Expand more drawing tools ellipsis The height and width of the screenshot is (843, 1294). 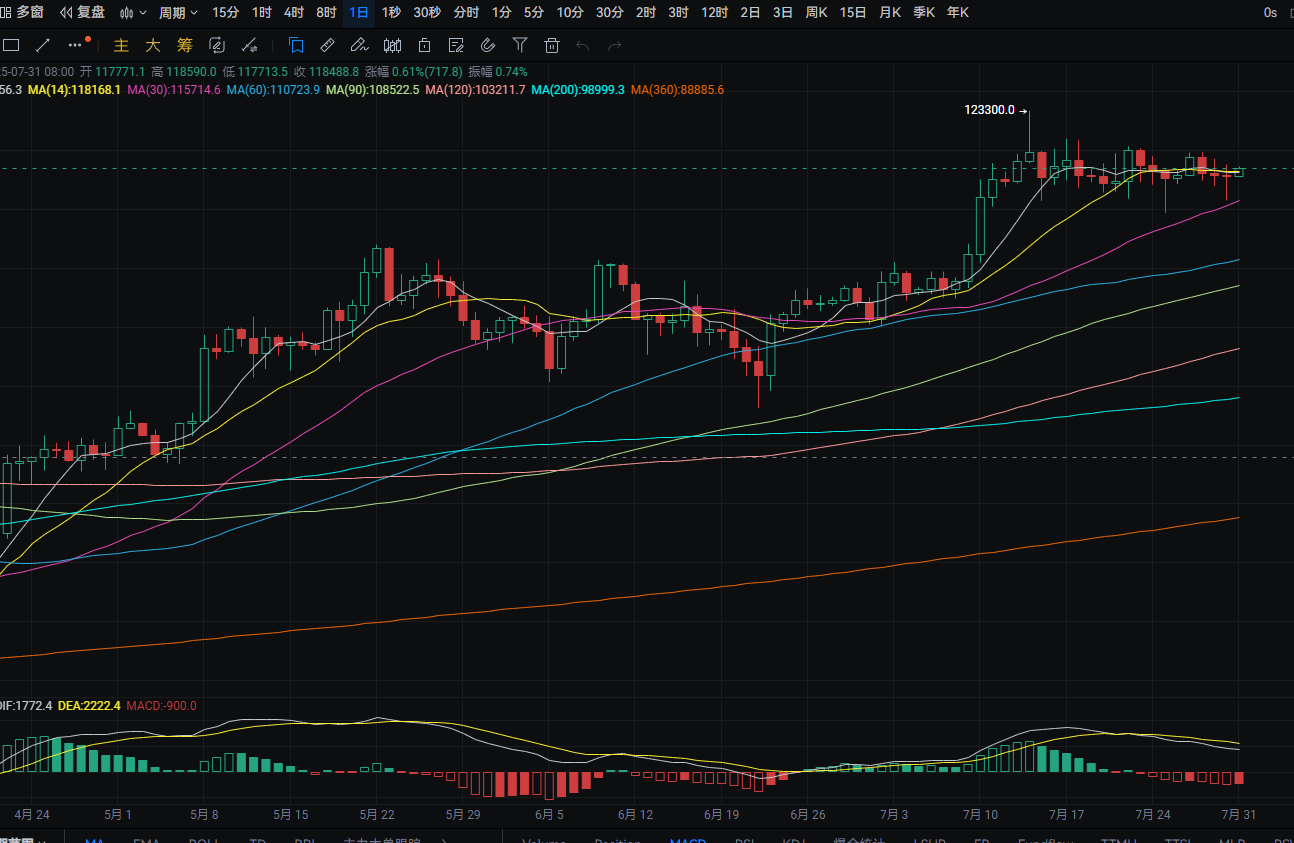point(77,45)
